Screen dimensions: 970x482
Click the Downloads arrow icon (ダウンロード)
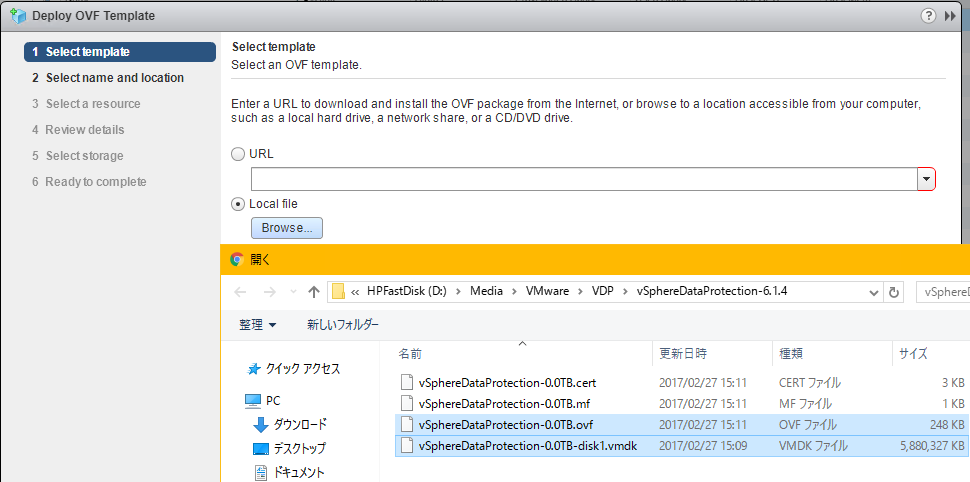[x=261, y=424]
